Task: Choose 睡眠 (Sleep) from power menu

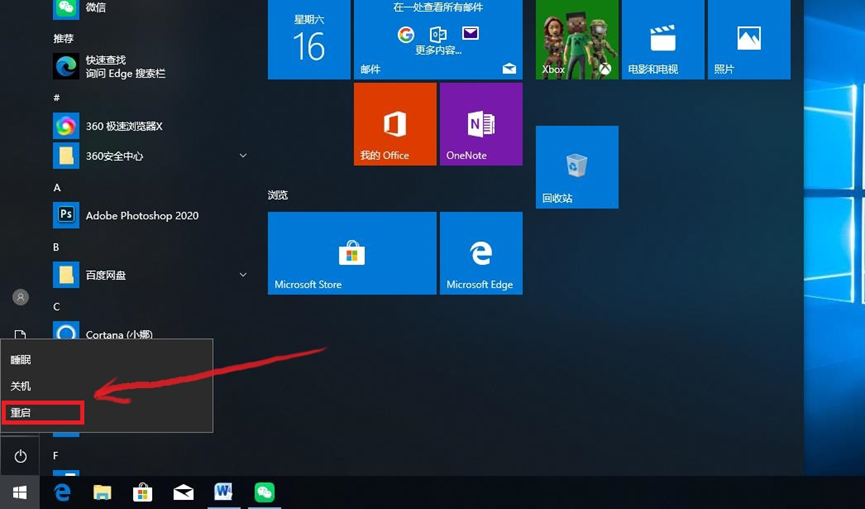Action: (106, 360)
